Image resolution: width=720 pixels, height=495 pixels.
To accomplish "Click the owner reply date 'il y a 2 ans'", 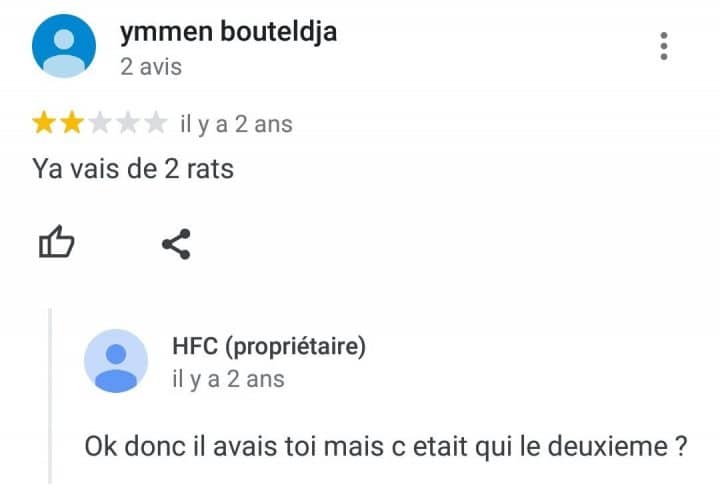I will point(228,380).
